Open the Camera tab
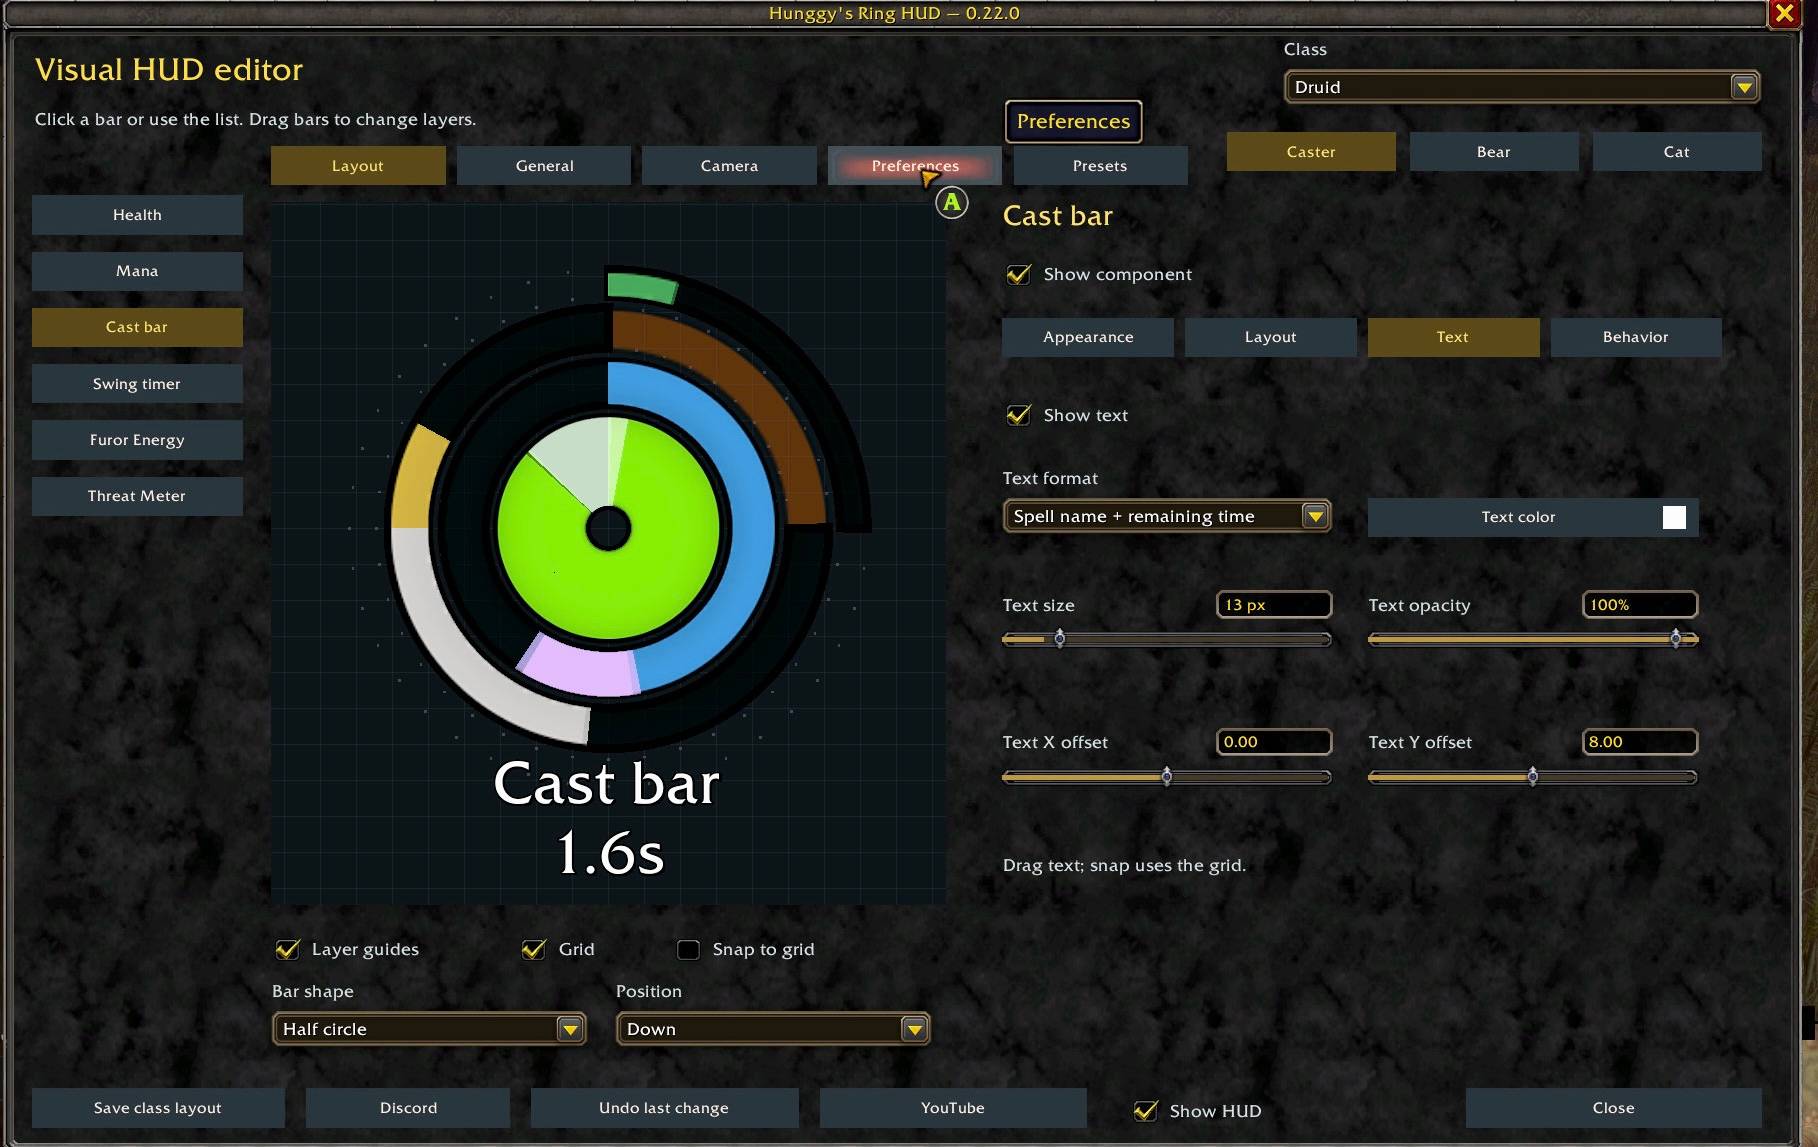Image resolution: width=1818 pixels, height=1147 pixels. 729,166
